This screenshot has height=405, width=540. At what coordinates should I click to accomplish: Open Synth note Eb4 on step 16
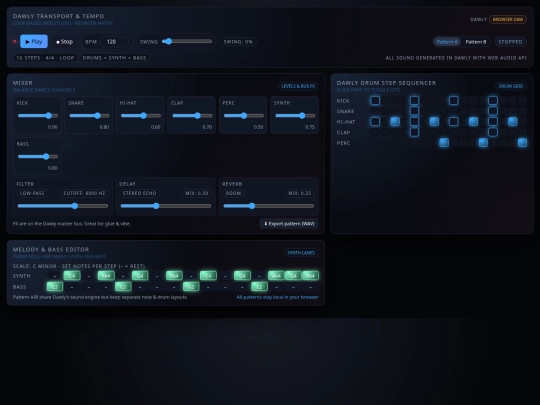pyautogui.click(x=310, y=276)
